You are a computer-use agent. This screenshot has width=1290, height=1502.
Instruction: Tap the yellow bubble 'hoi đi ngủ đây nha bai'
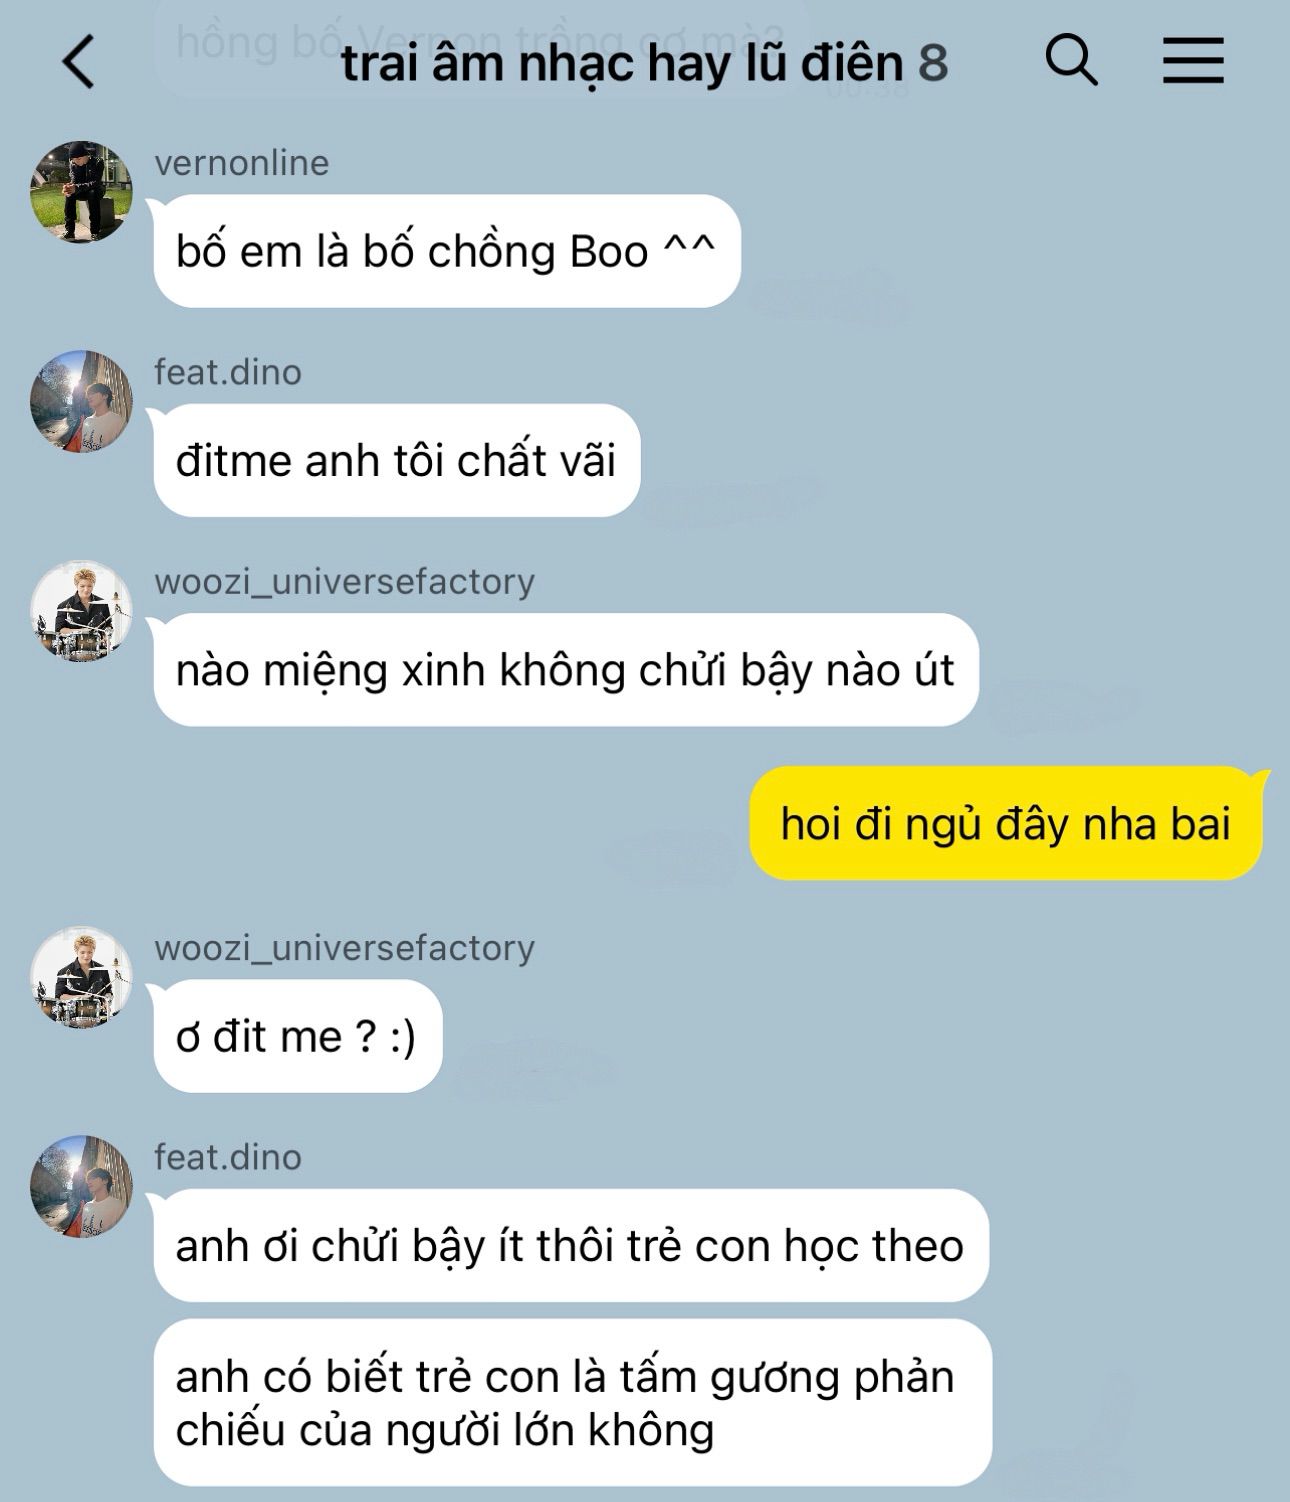1006,824
